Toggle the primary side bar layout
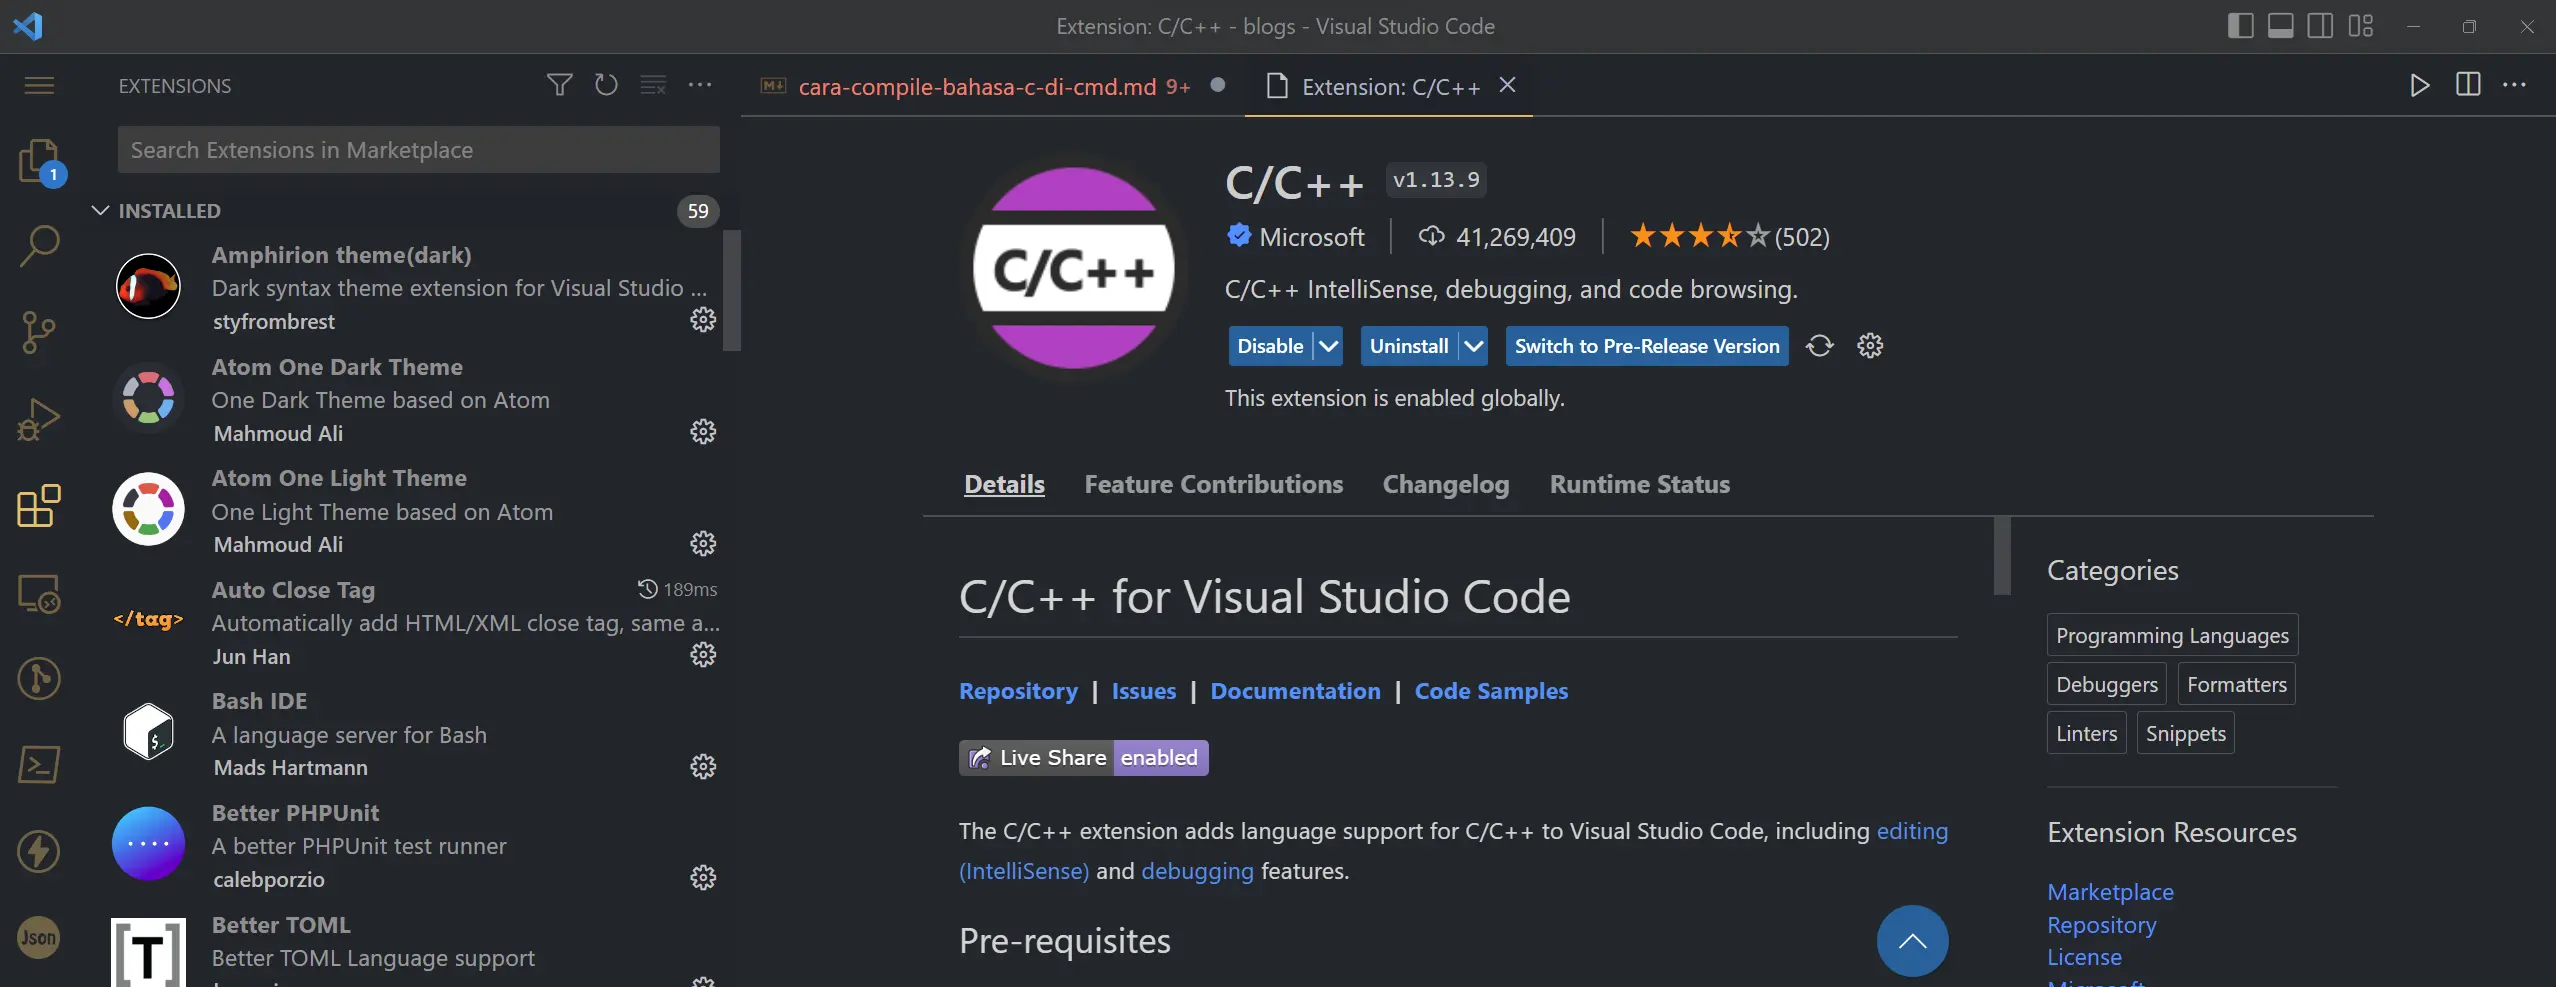2556x987 pixels. coord(2240,26)
